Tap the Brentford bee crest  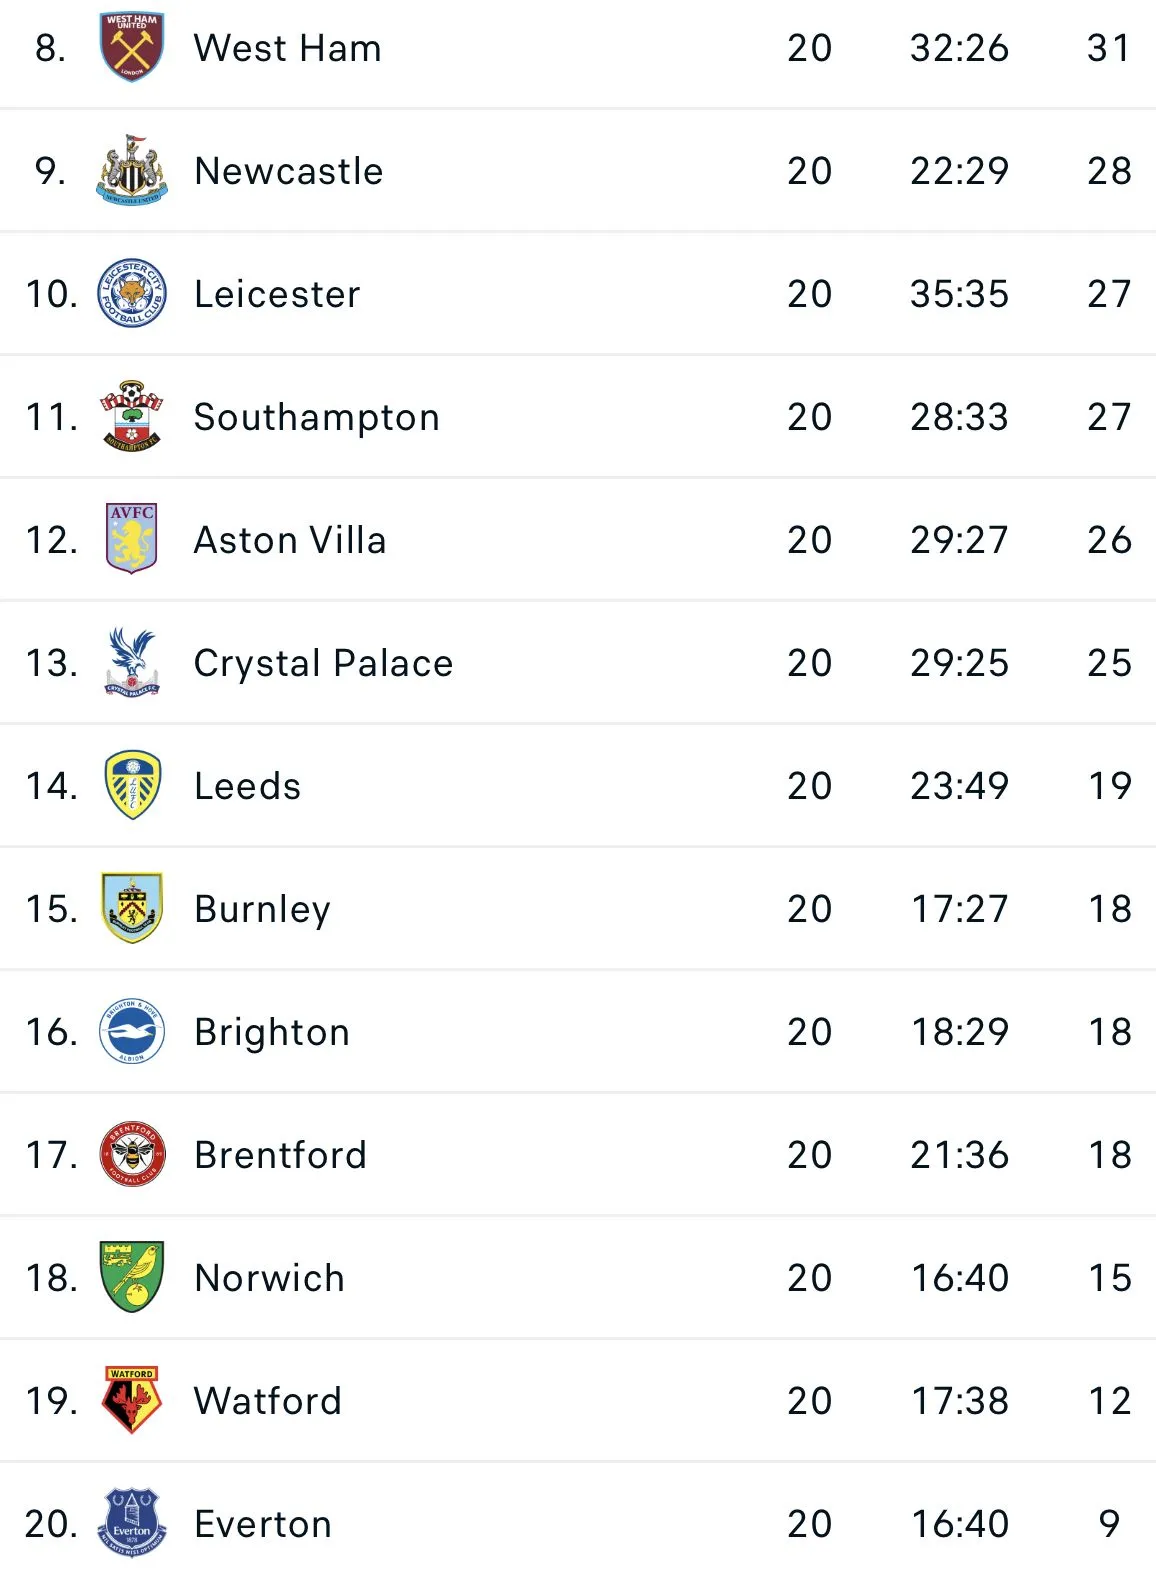[132, 1154]
